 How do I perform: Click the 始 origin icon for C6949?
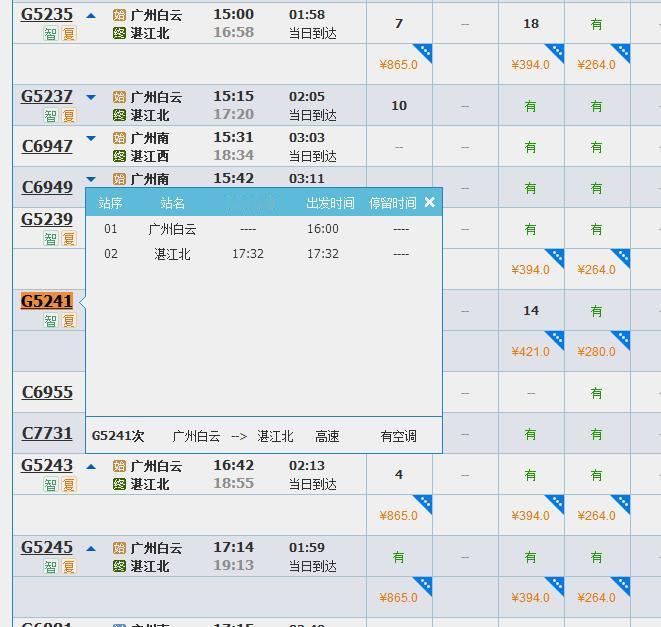click(x=119, y=179)
